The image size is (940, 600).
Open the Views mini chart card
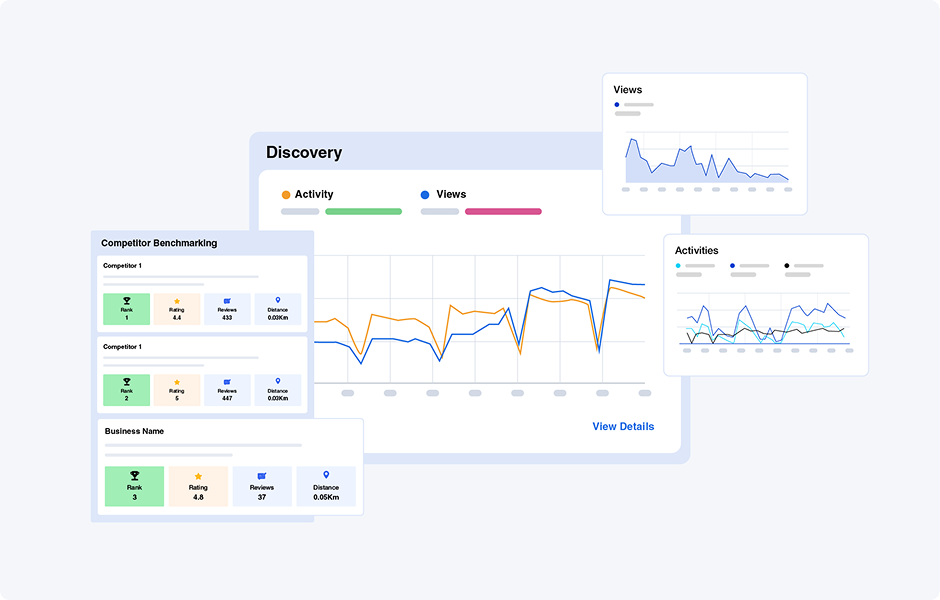tap(704, 143)
